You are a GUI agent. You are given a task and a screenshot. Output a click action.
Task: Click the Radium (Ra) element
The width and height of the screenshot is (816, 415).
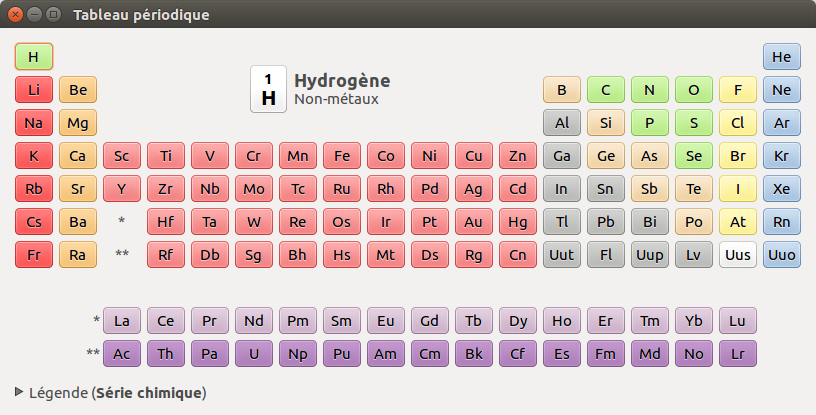pyautogui.click(x=78, y=255)
